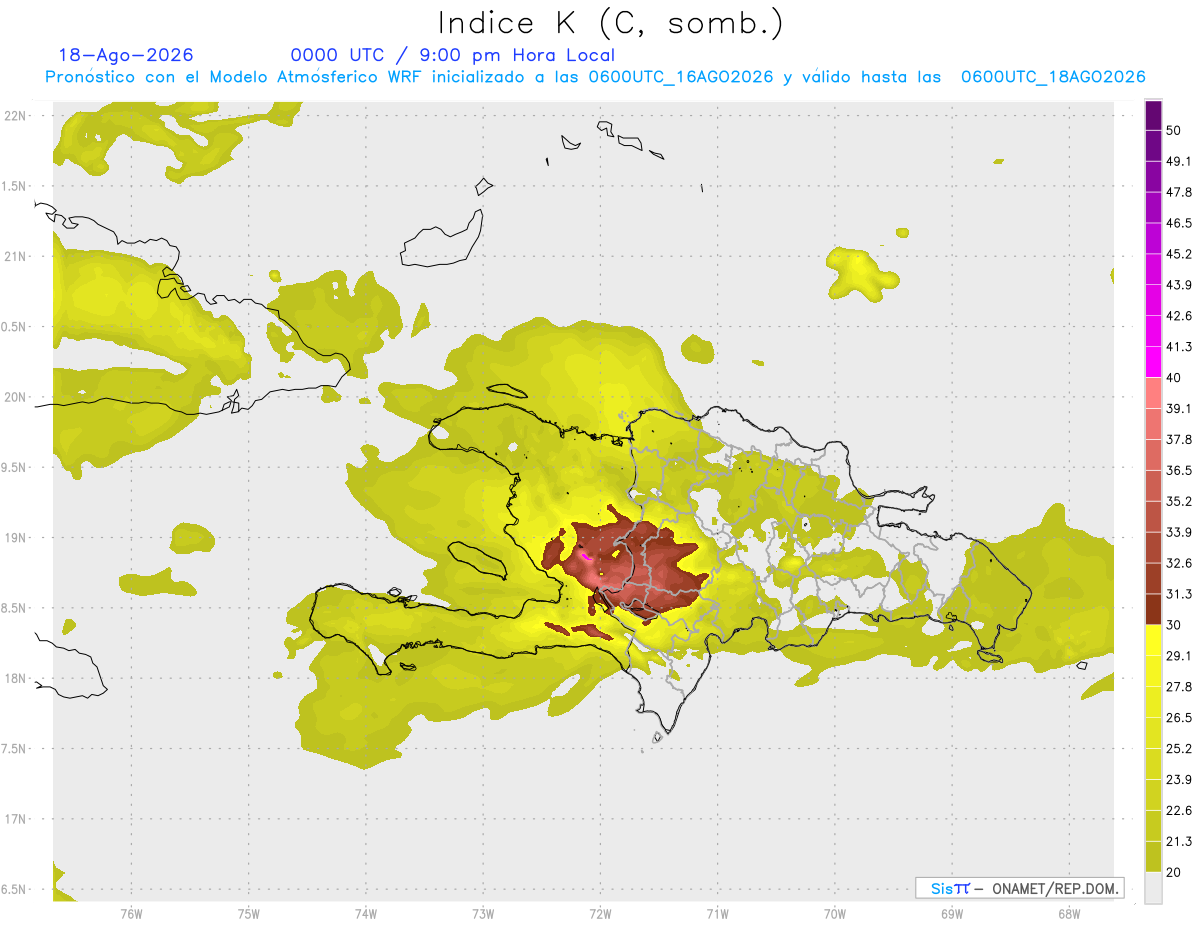Select the date text '18-Ago-2026'

126,55
